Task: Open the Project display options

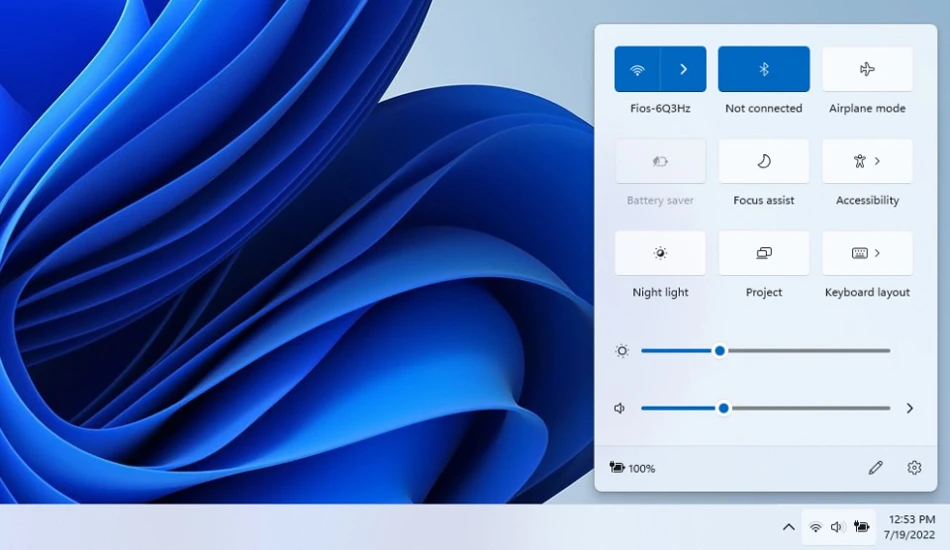Action: [763, 253]
